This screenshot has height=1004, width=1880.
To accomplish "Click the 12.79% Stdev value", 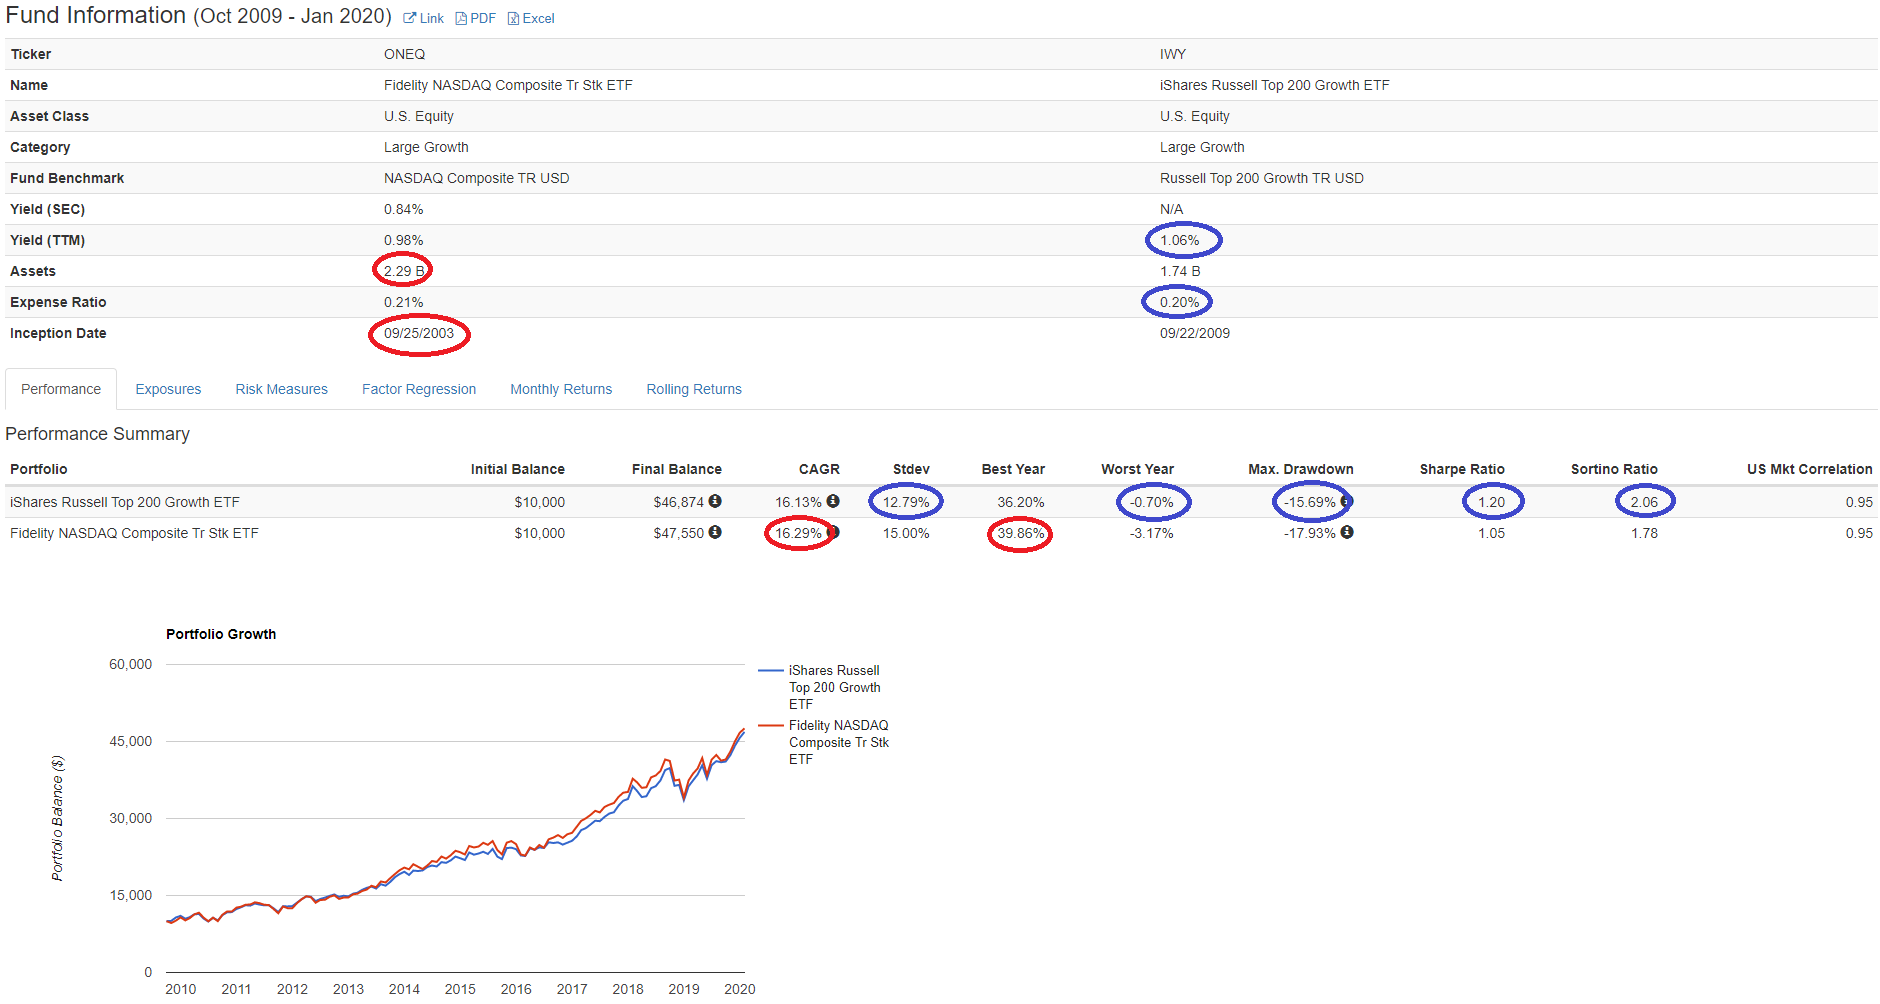I will [x=906, y=502].
